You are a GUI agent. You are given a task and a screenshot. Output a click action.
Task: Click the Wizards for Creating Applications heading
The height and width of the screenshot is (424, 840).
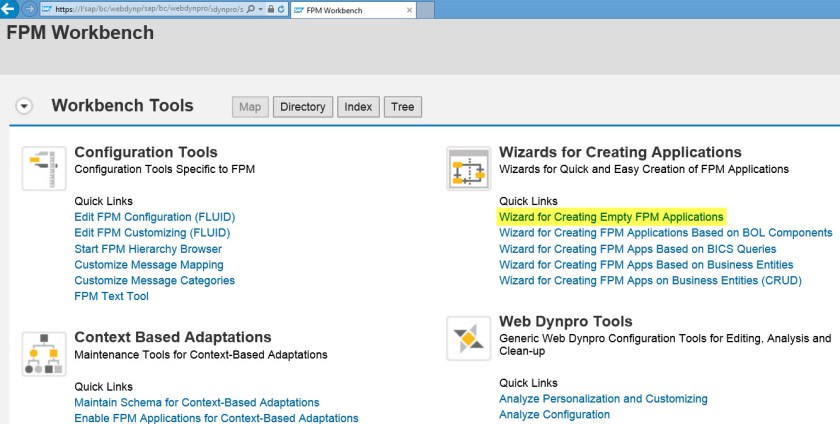pyautogui.click(x=620, y=152)
